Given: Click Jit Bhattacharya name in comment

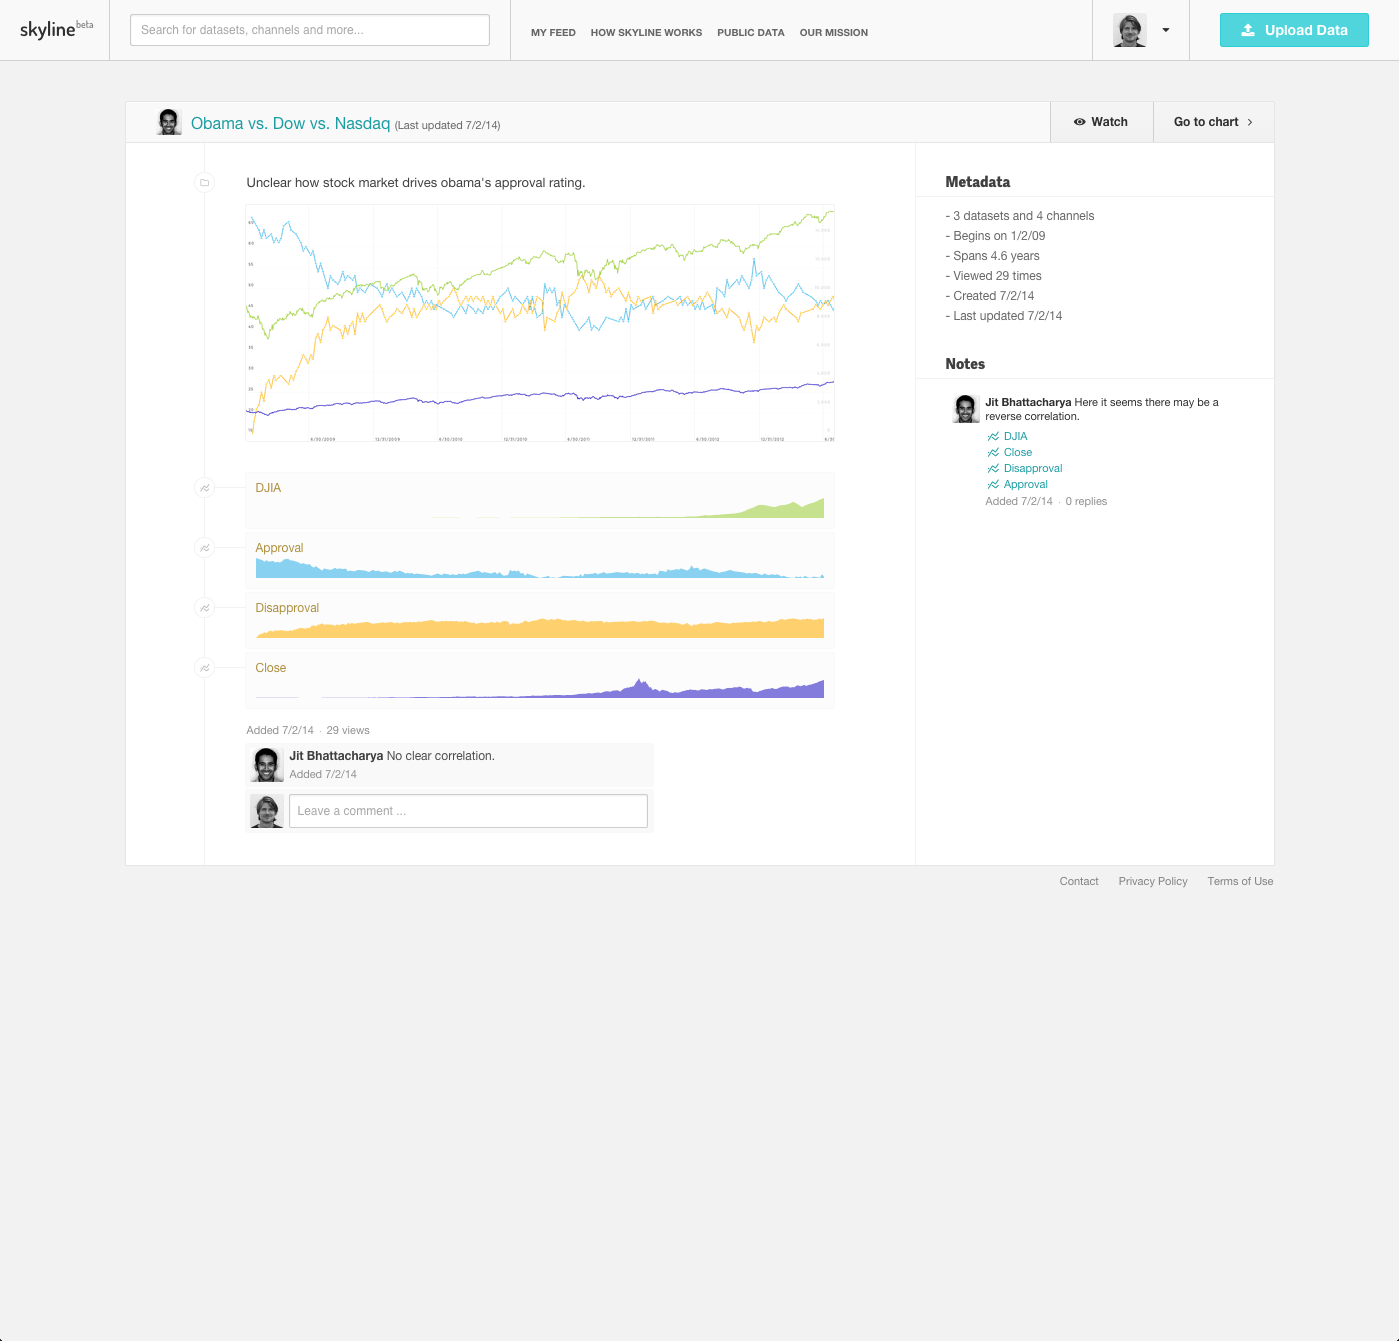Looking at the screenshot, I should tap(336, 756).
